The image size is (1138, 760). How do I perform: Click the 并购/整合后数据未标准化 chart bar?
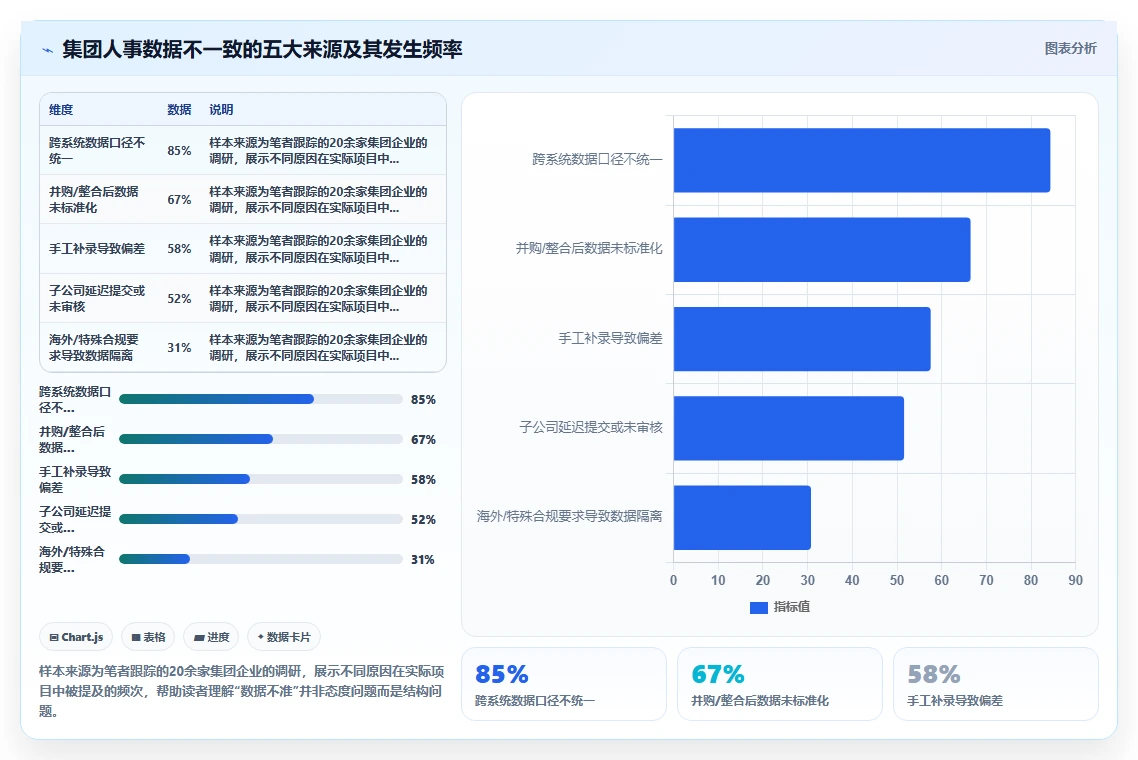coord(822,250)
